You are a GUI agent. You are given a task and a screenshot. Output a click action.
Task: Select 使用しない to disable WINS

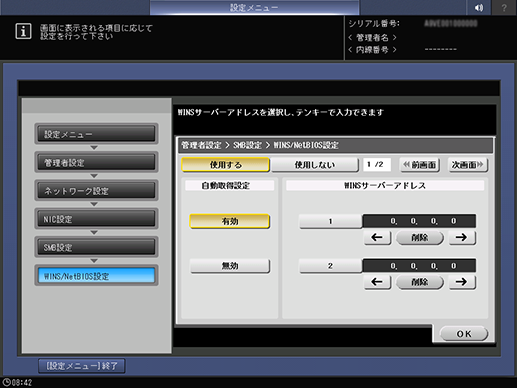tap(314, 165)
